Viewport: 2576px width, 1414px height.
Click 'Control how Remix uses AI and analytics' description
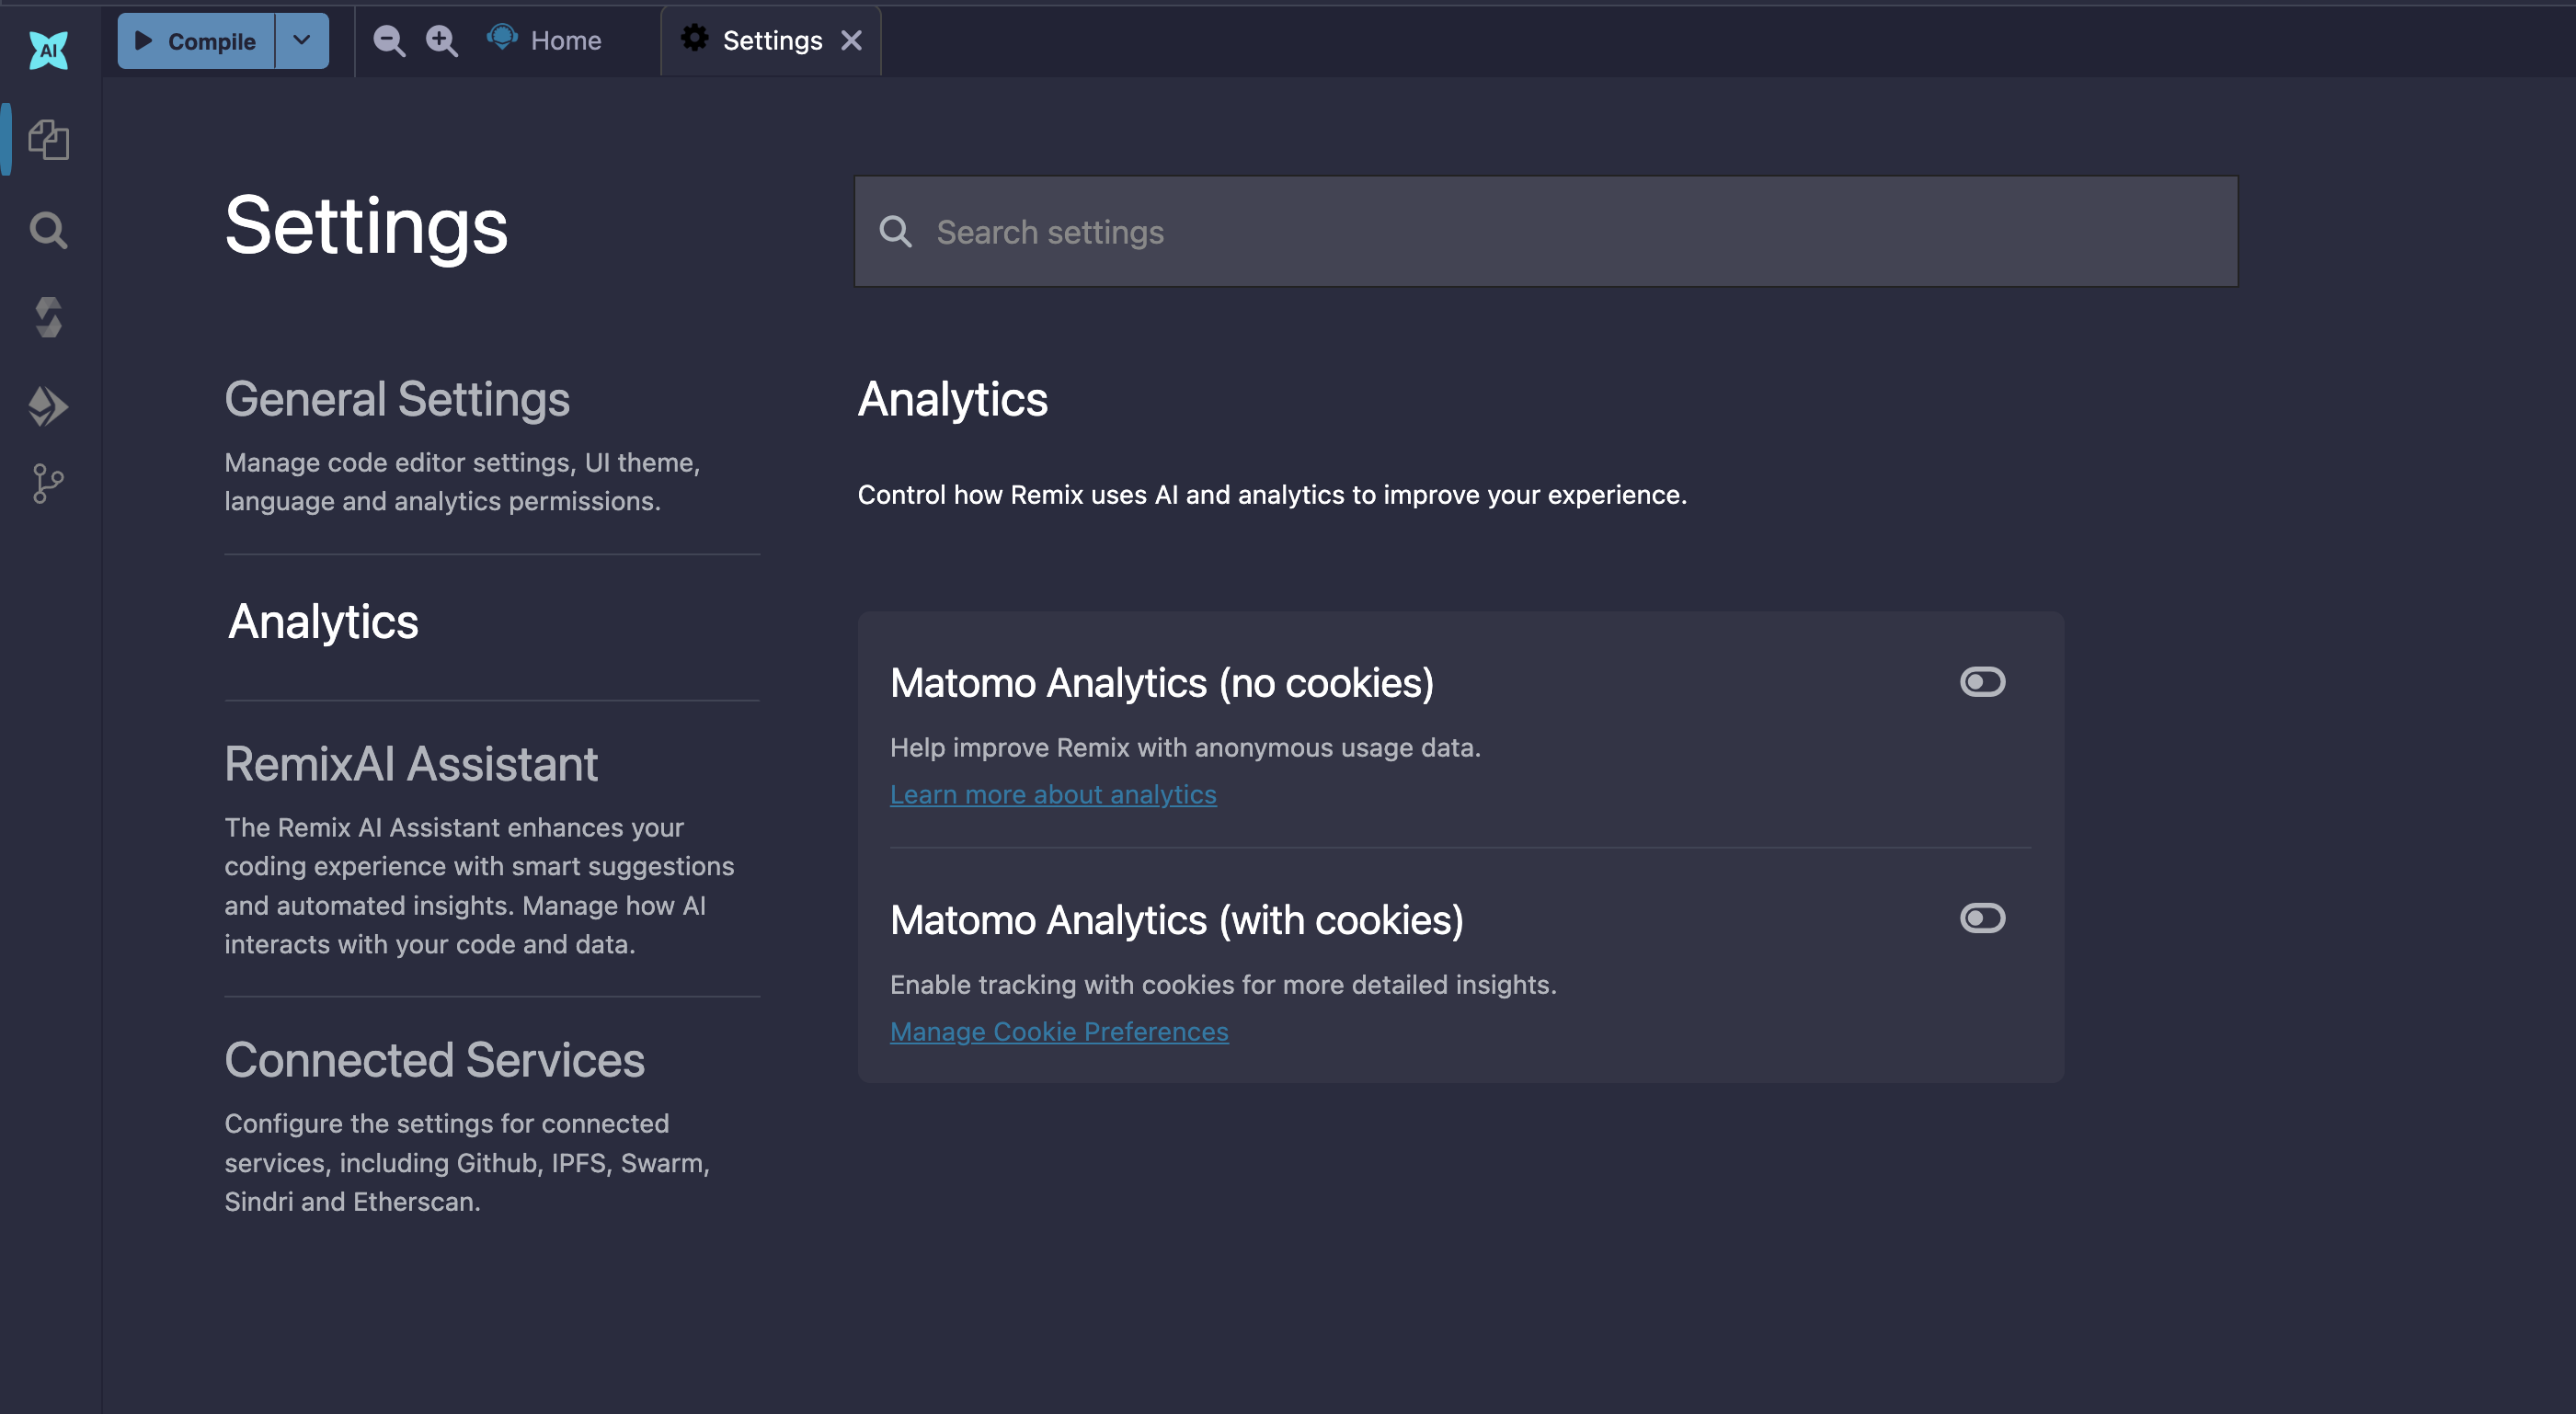click(1272, 495)
